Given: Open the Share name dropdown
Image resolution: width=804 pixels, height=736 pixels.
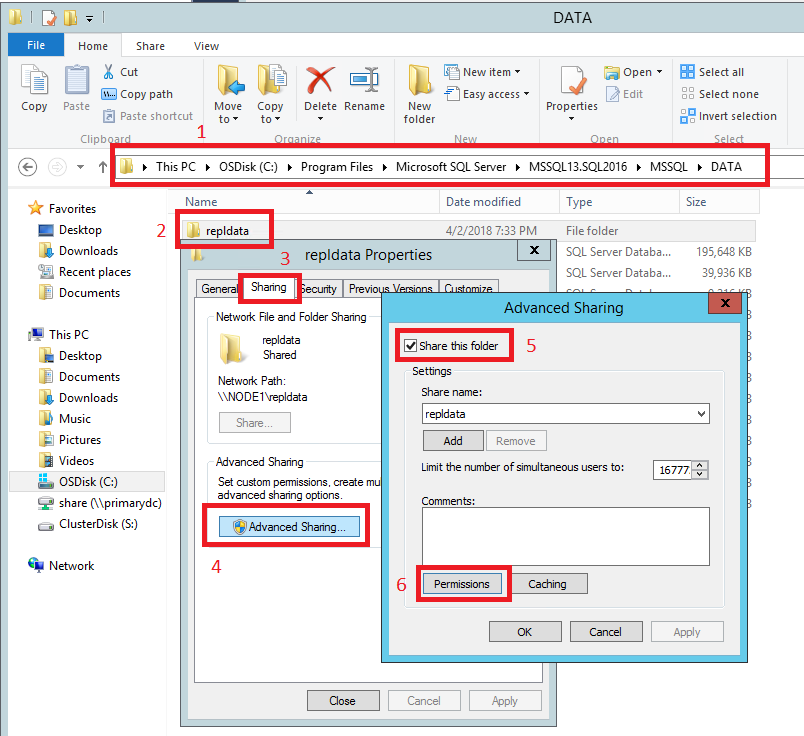Looking at the screenshot, I should [x=701, y=414].
